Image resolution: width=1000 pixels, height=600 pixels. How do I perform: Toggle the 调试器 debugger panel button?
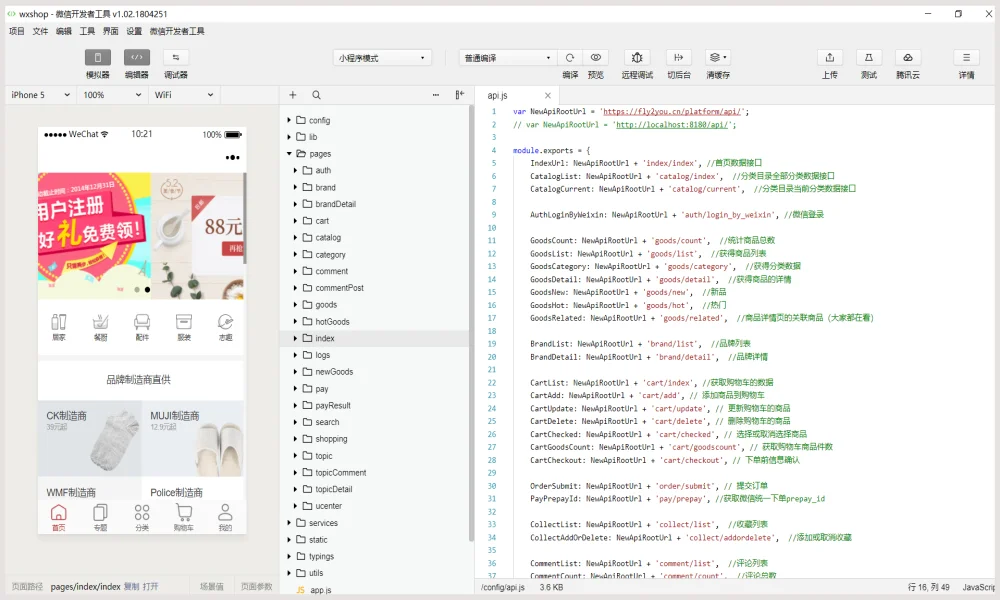176,58
